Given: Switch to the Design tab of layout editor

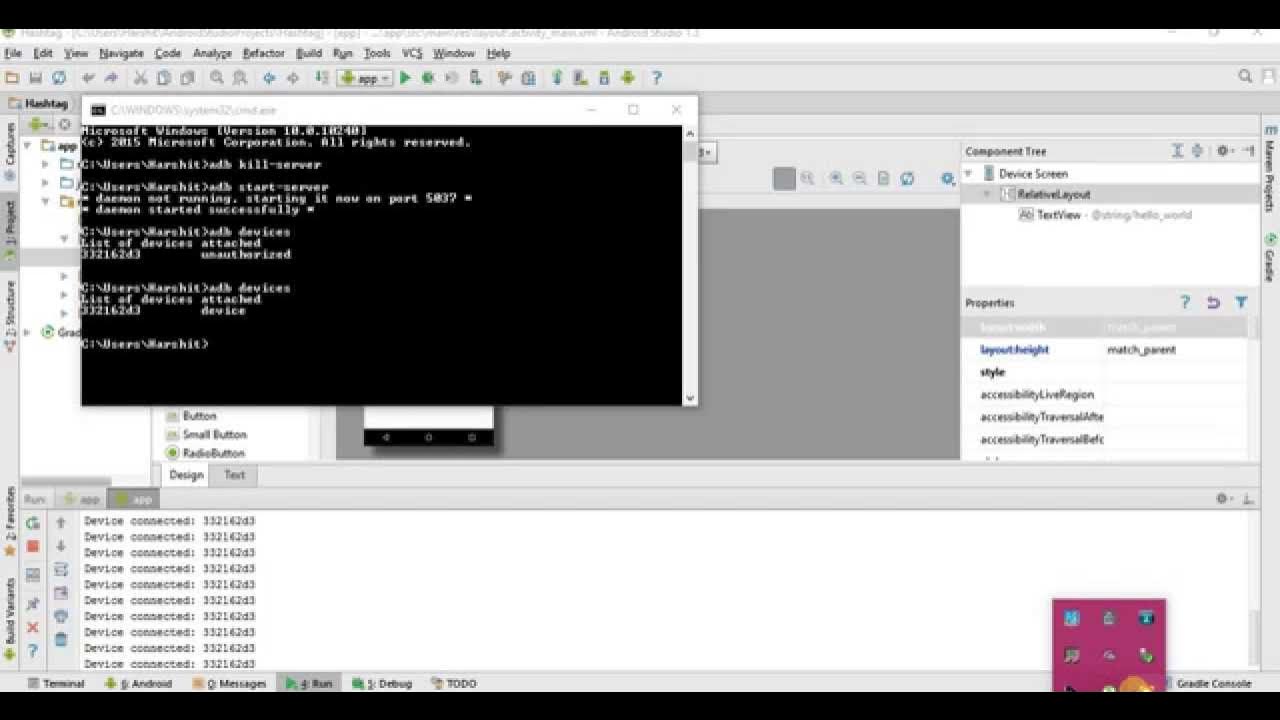Looking at the screenshot, I should (186, 475).
